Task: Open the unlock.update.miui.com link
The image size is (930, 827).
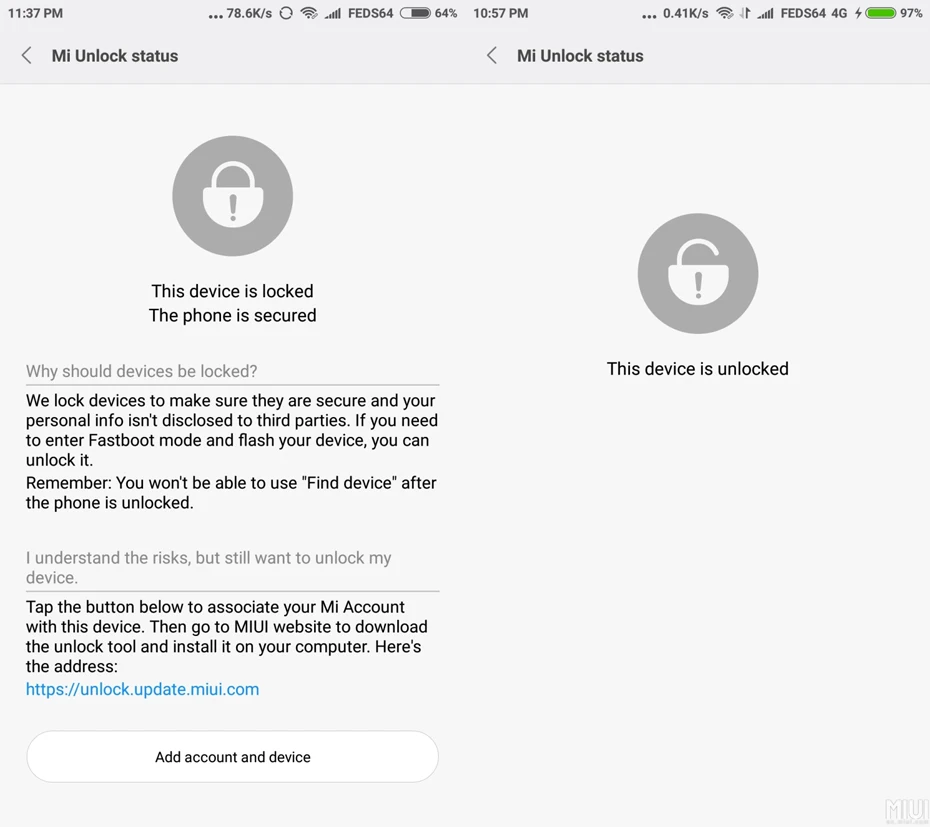Action: (142, 689)
